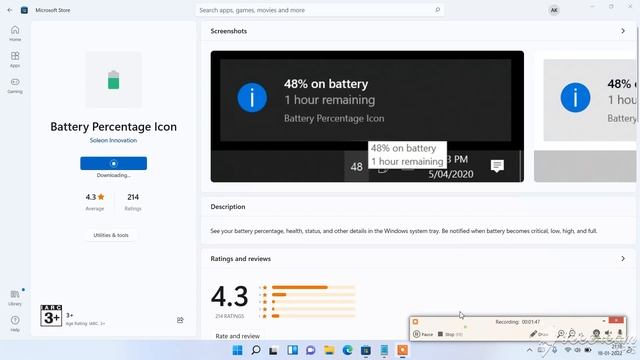Image resolution: width=640 pixels, height=360 pixels.
Task: Open Task View from taskbar
Action: point(273,350)
